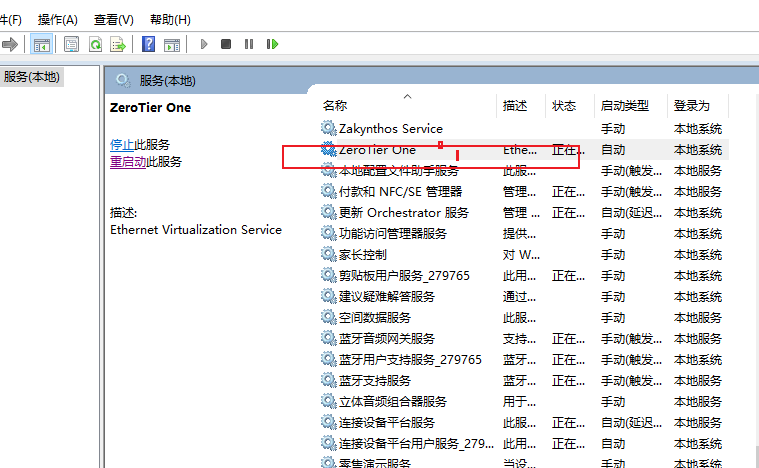Select 服务(本地) in the left tree
The image size is (759, 468).
(x=31, y=77)
